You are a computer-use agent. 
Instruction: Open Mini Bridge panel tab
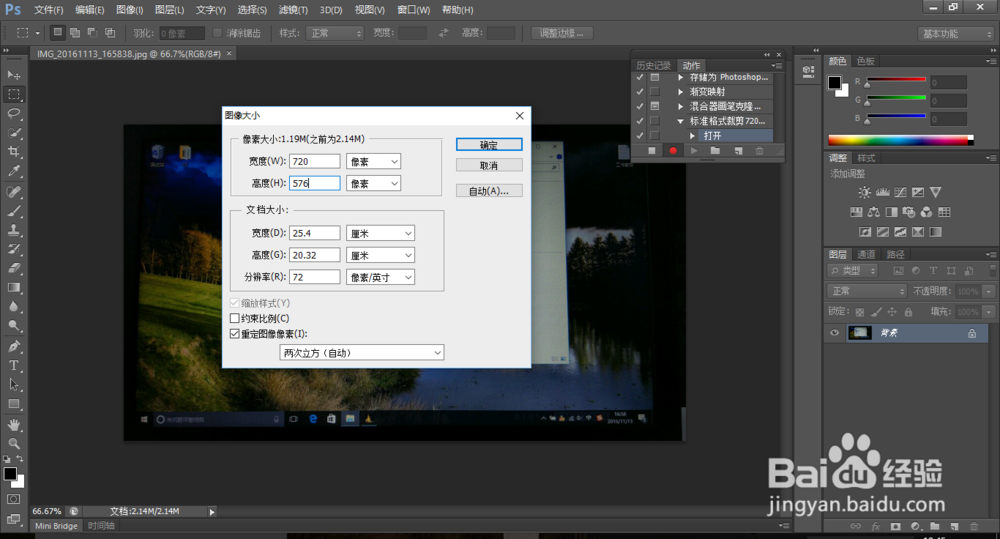click(56, 526)
